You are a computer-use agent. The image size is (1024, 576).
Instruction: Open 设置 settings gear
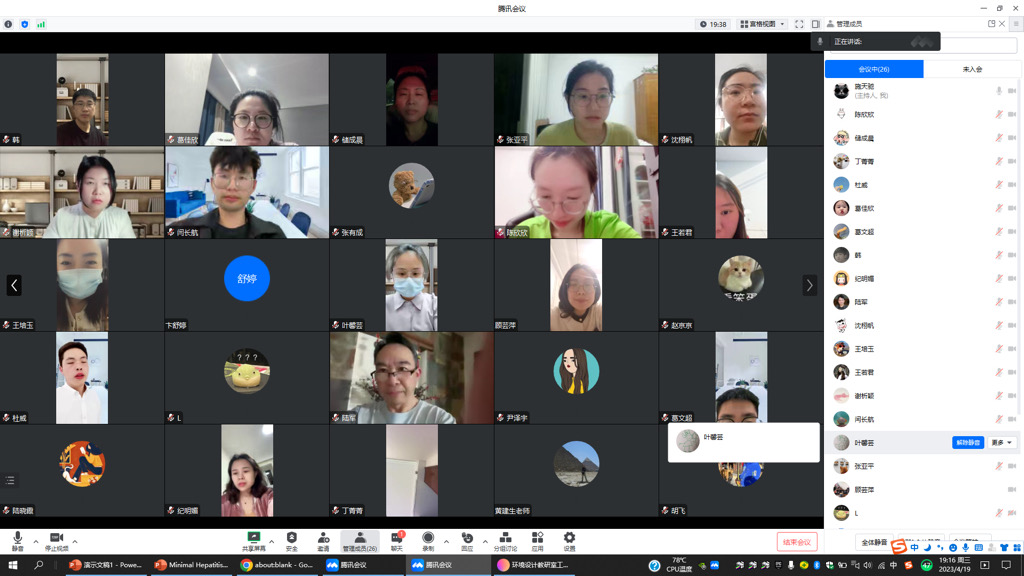pyautogui.click(x=569, y=537)
